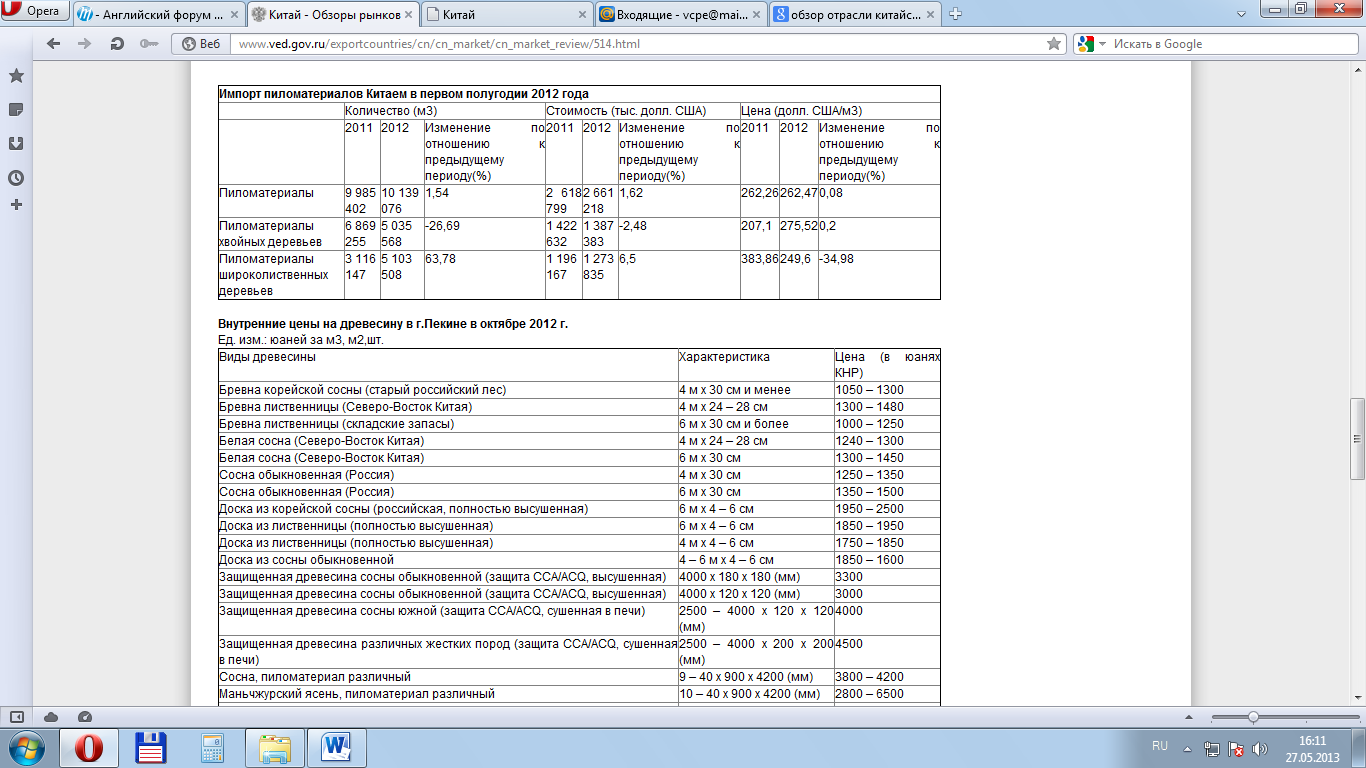Open the password manager key icon
Image resolution: width=1366 pixels, height=768 pixels.
[x=148, y=44]
